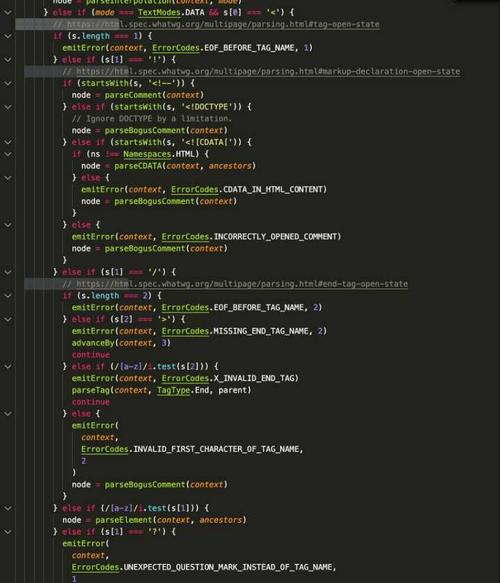Click the X_INVALID_END_TAG error code
This screenshot has width=500, height=583.
[x=254, y=379]
